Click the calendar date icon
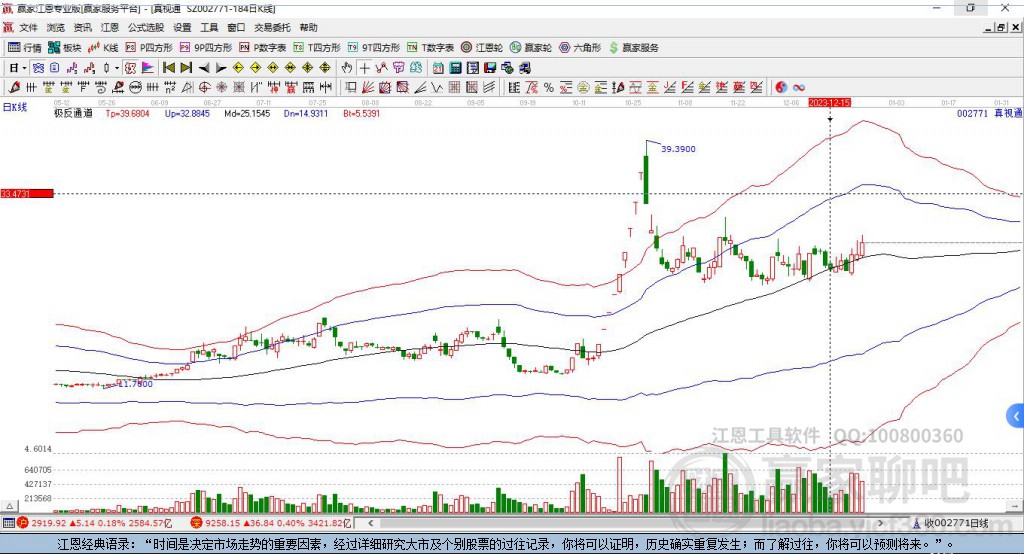 [x=438, y=68]
